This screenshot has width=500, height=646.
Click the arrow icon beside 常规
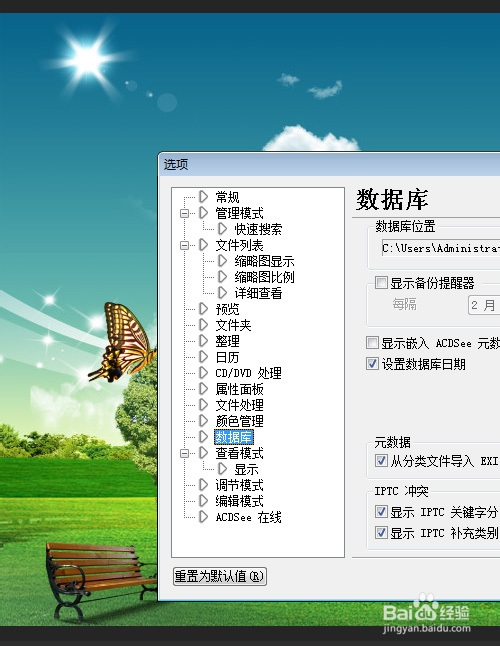coord(203,197)
